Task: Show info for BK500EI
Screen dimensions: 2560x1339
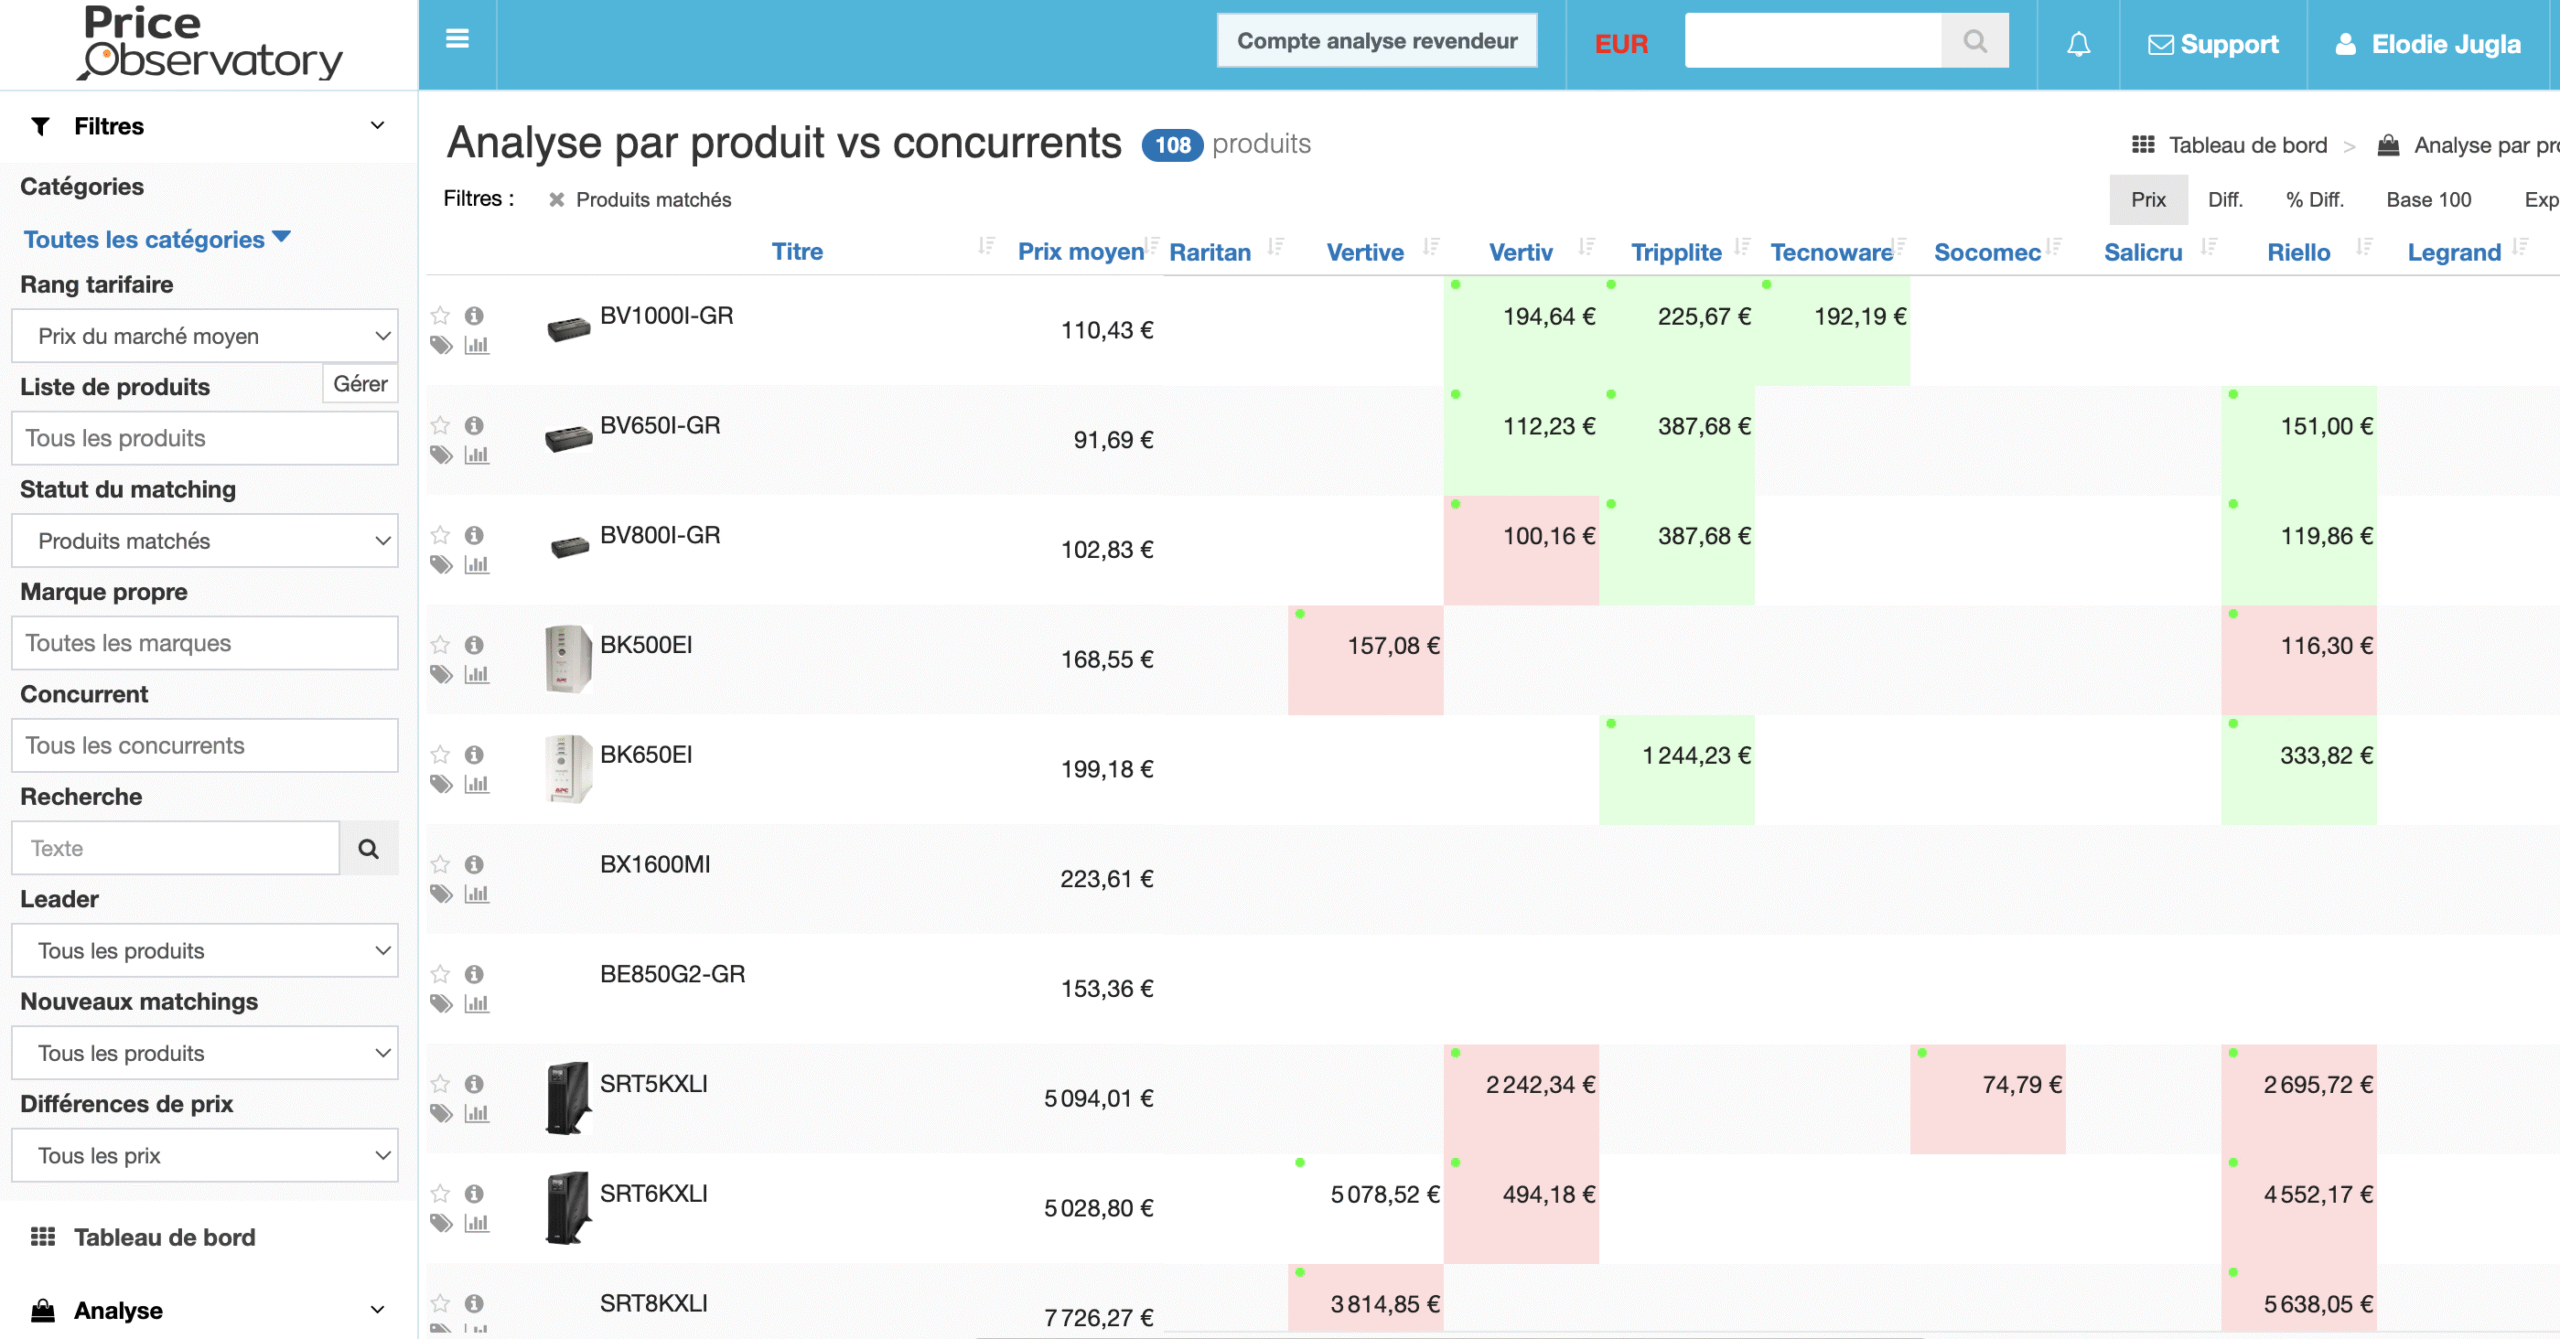Action: [x=475, y=645]
